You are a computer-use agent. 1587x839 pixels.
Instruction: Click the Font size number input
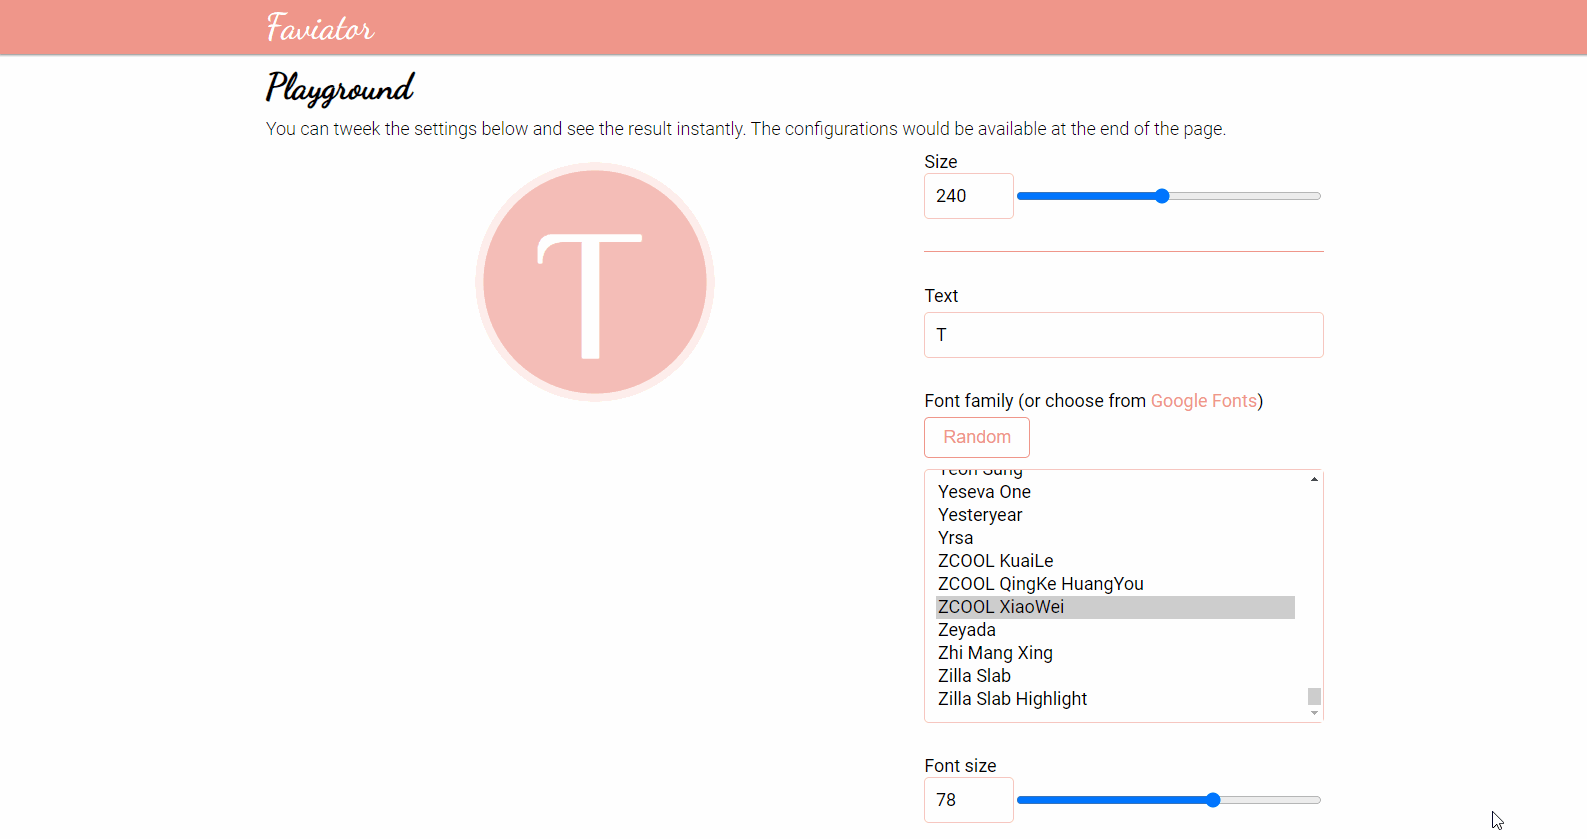968,800
